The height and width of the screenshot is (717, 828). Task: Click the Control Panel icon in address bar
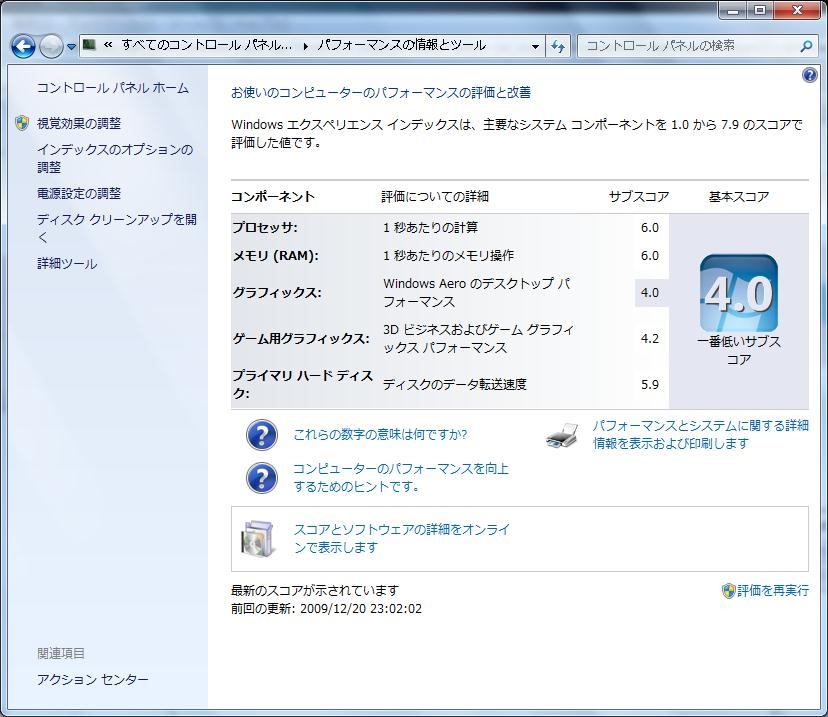click(89, 45)
